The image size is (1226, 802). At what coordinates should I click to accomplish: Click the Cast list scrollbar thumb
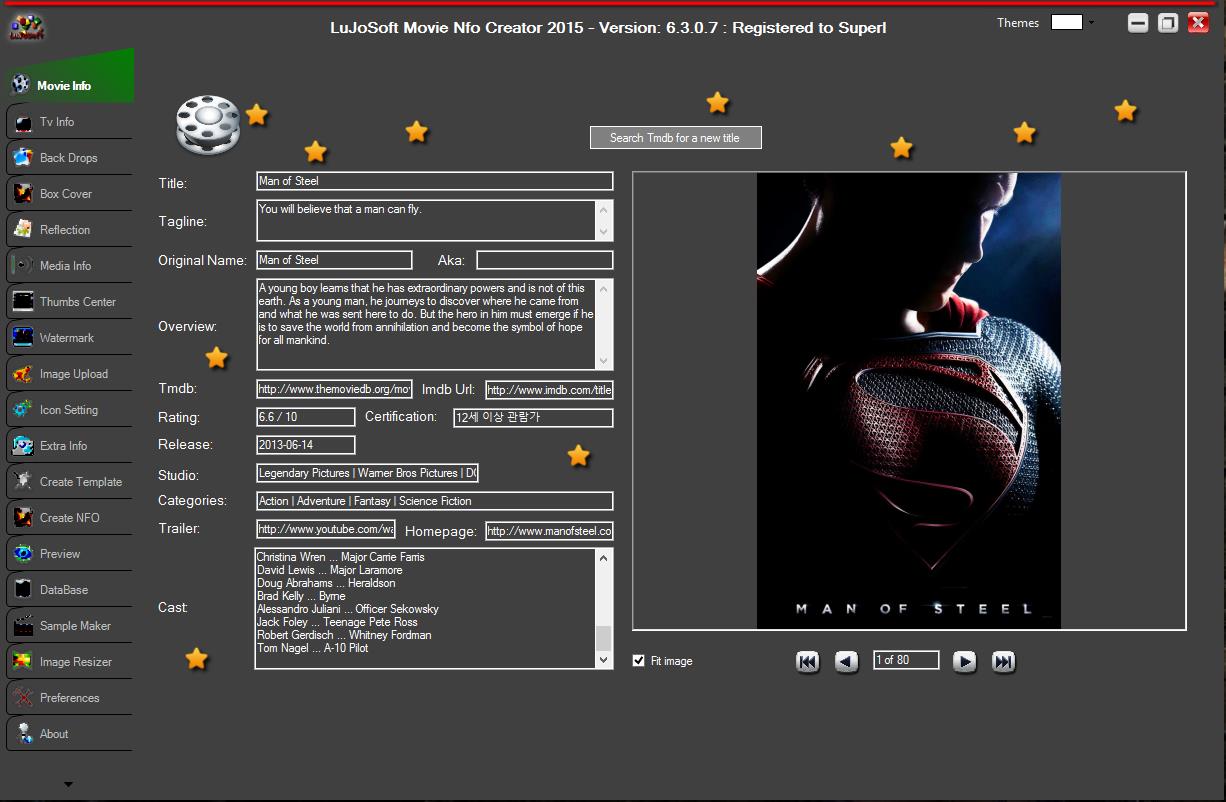[603, 638]
